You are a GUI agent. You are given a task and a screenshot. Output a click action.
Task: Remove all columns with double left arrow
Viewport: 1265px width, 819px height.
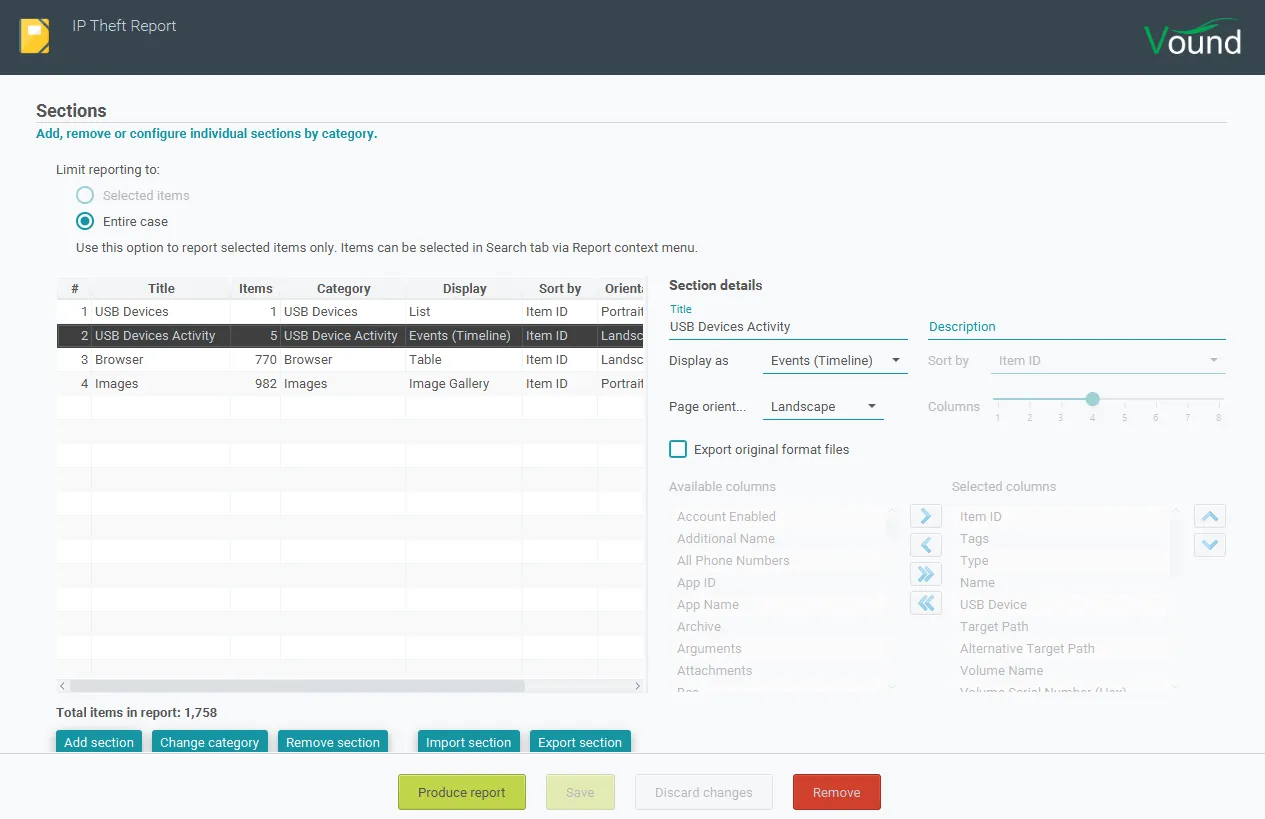(x=925, y=603)
